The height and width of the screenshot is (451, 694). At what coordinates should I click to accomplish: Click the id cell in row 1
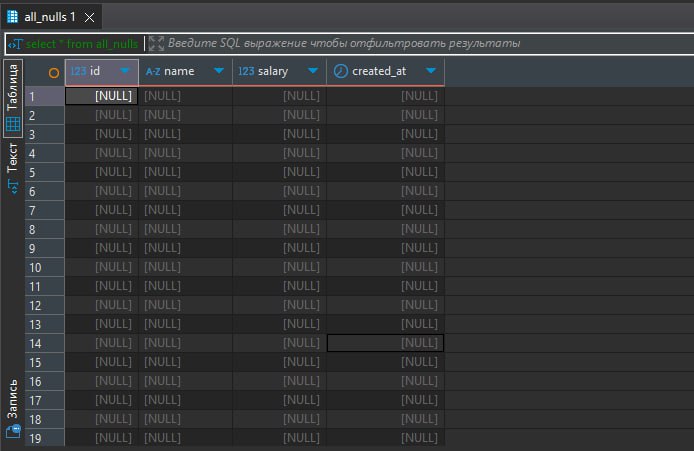click(x=102, y=96)
